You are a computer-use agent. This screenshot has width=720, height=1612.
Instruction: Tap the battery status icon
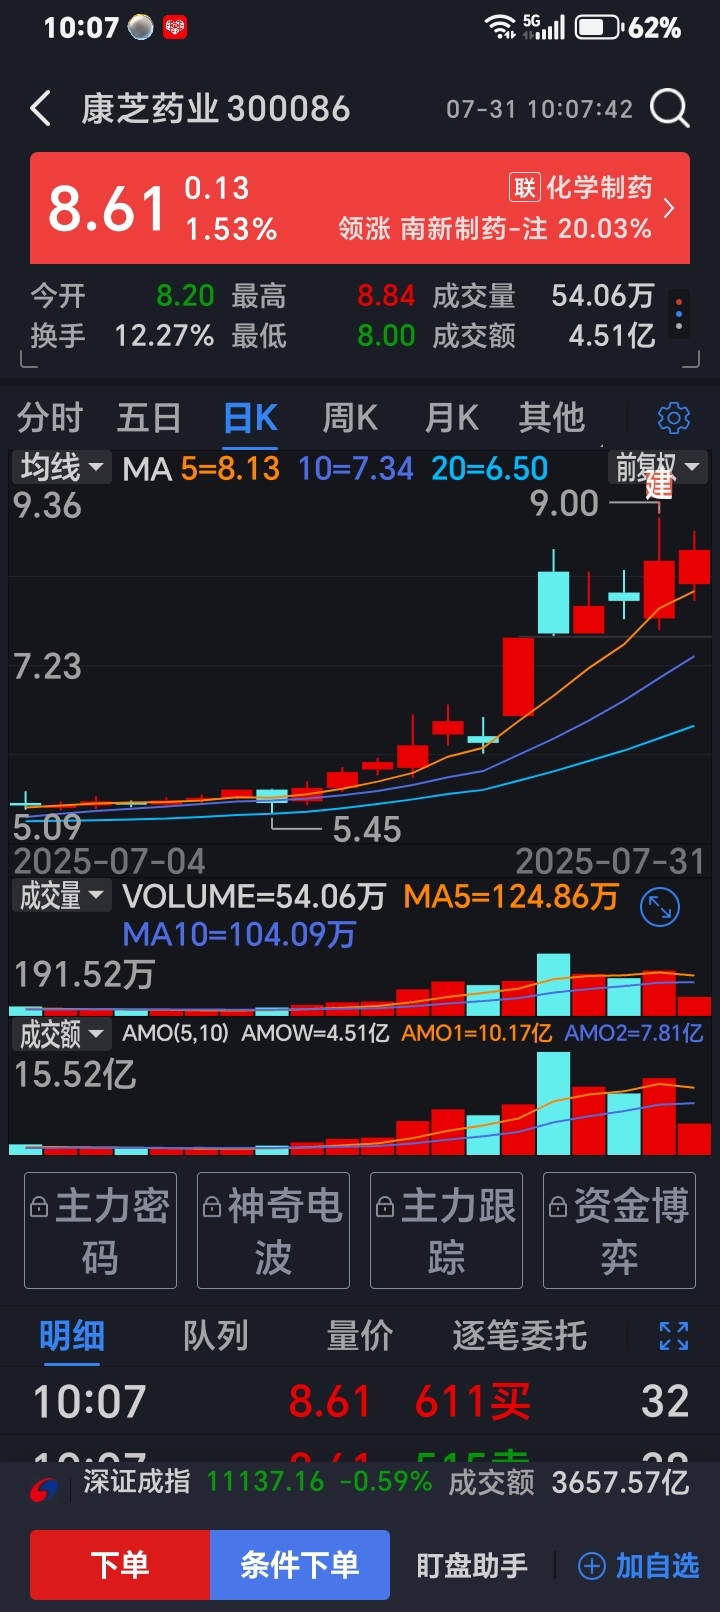(598, 27)
